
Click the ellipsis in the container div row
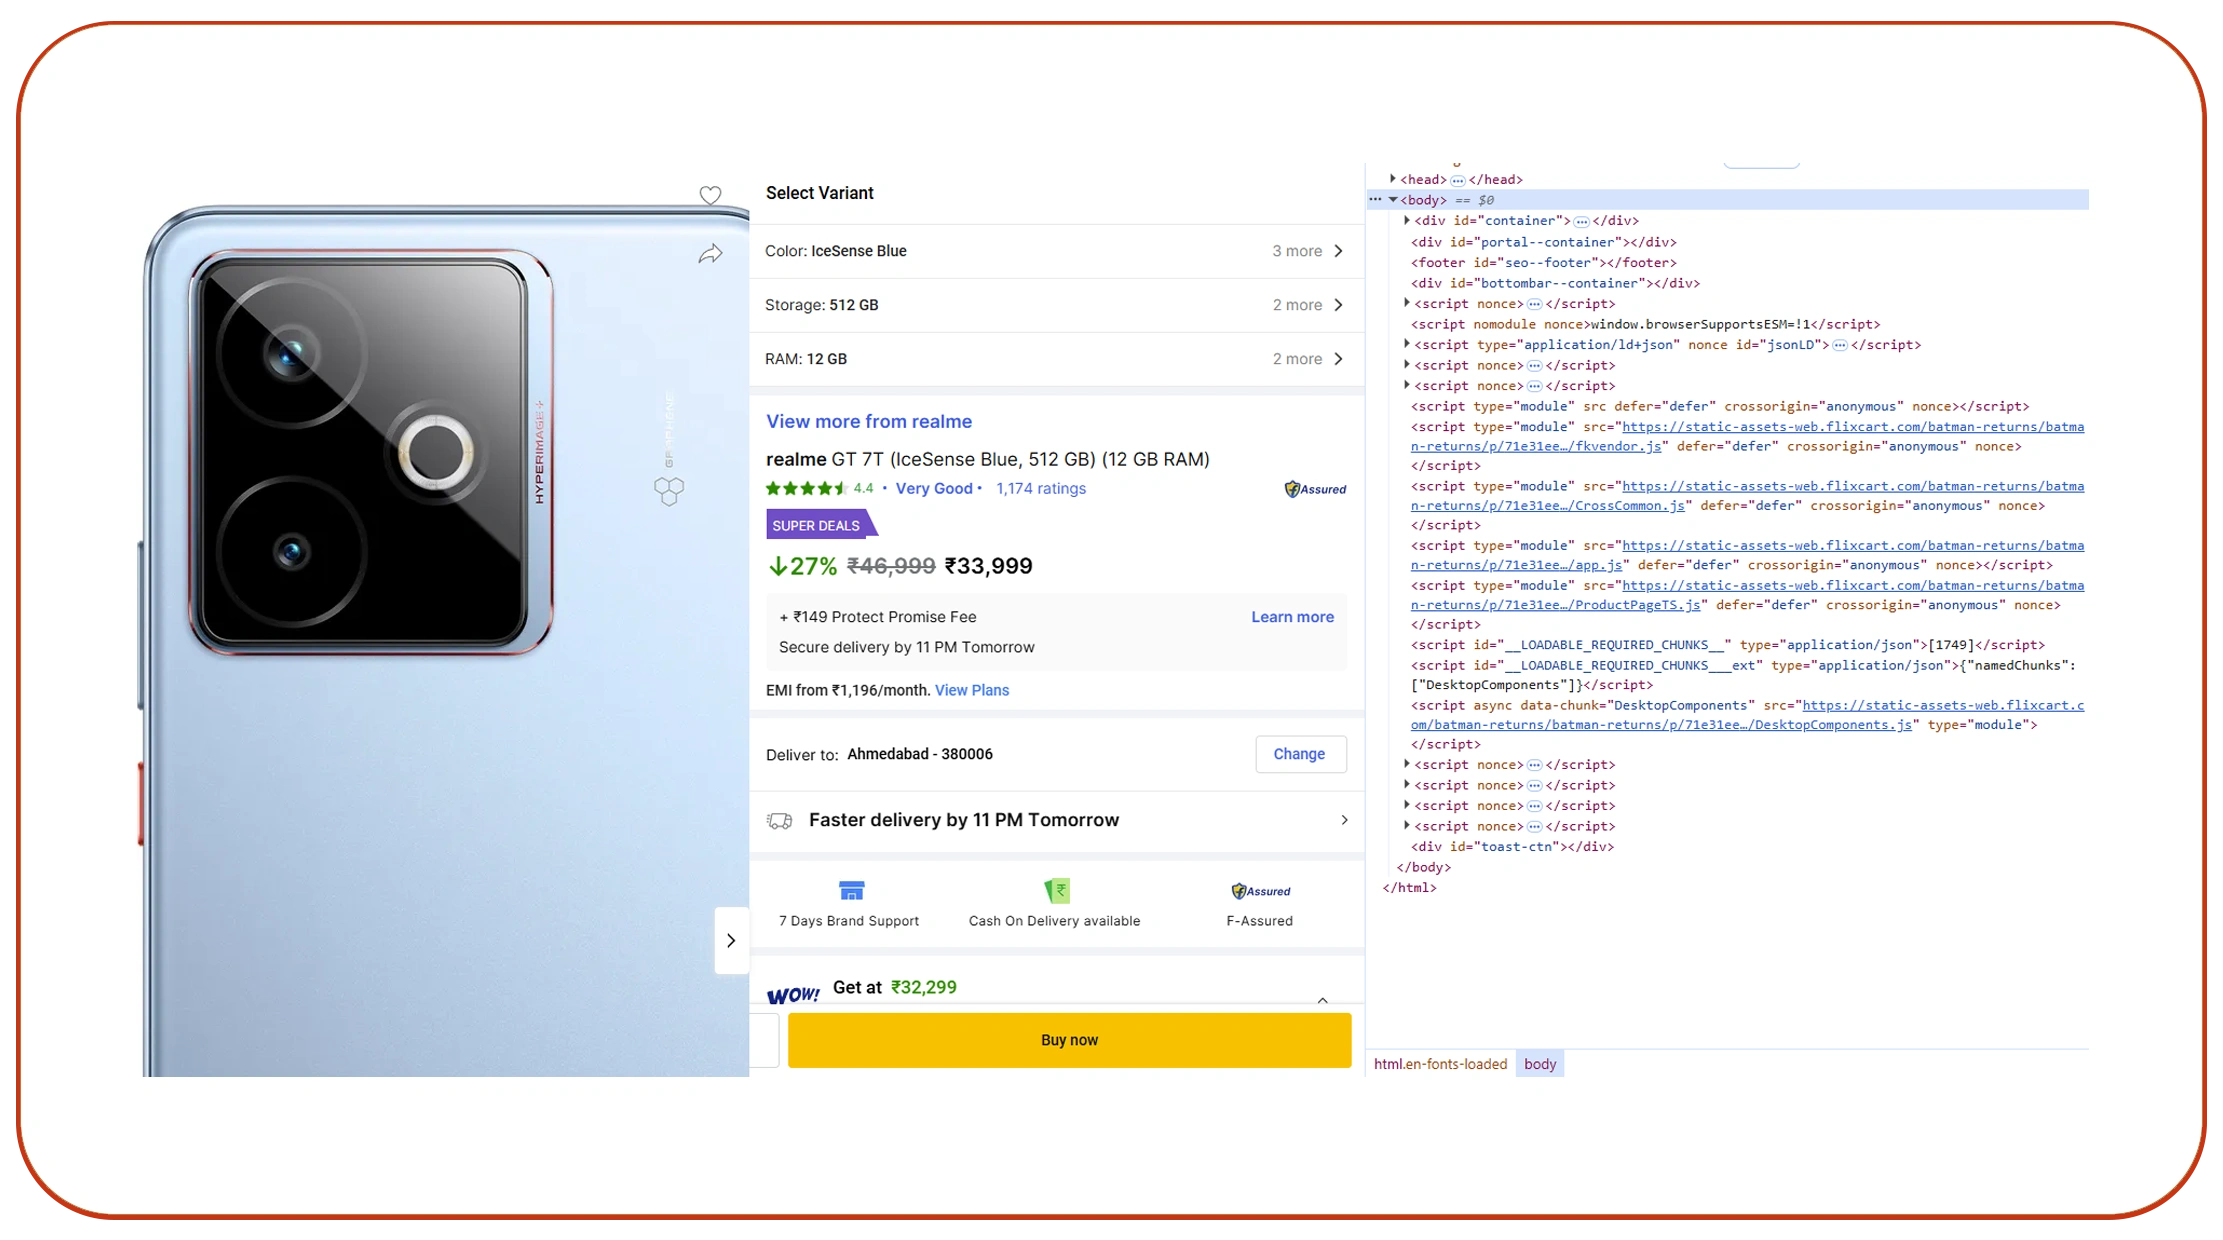1581,221
